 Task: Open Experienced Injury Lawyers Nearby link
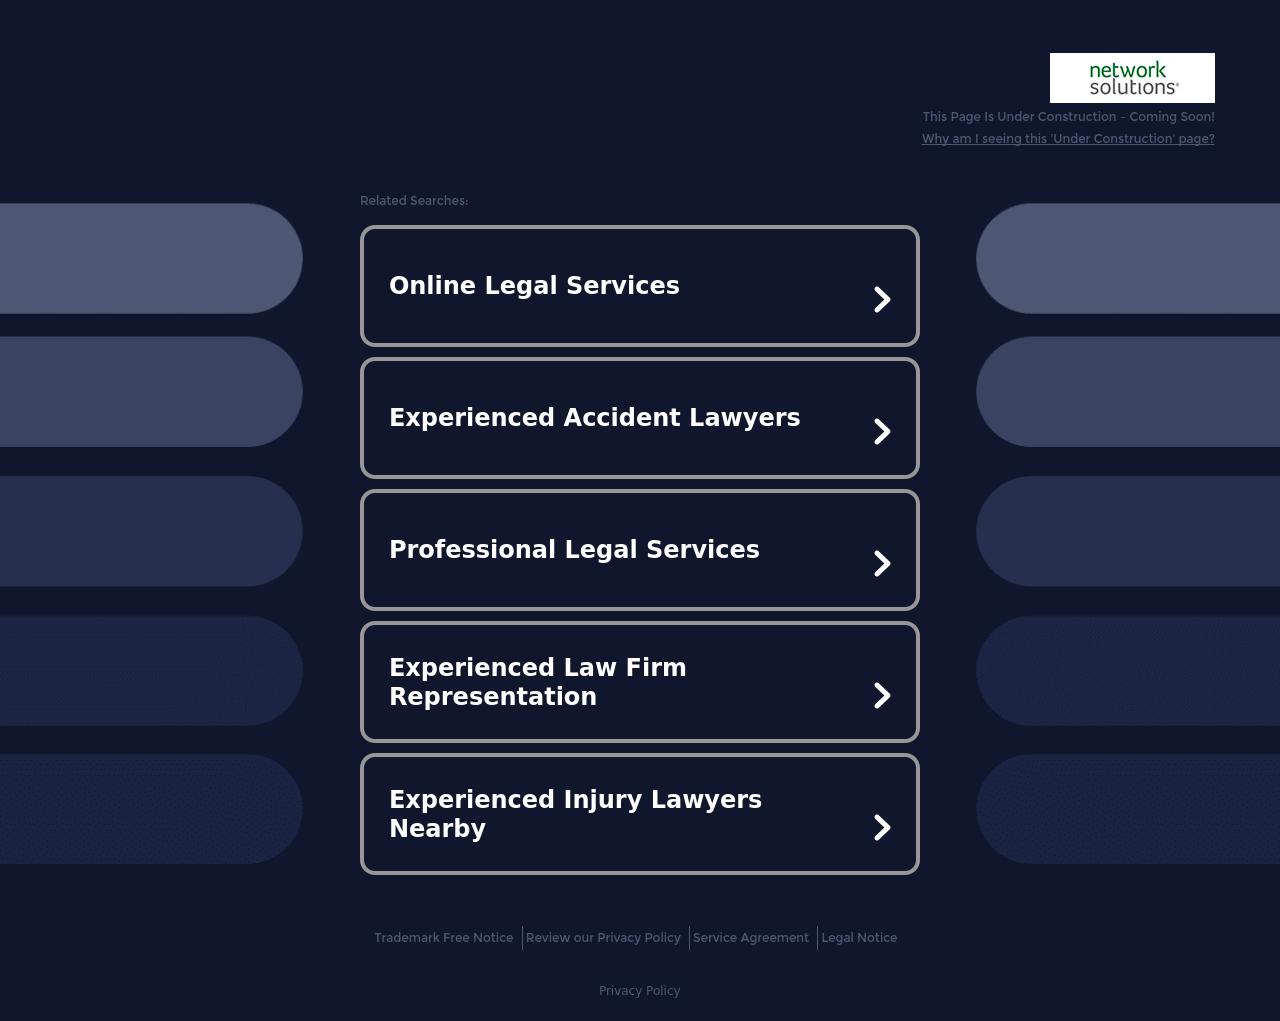click(640, 814)
